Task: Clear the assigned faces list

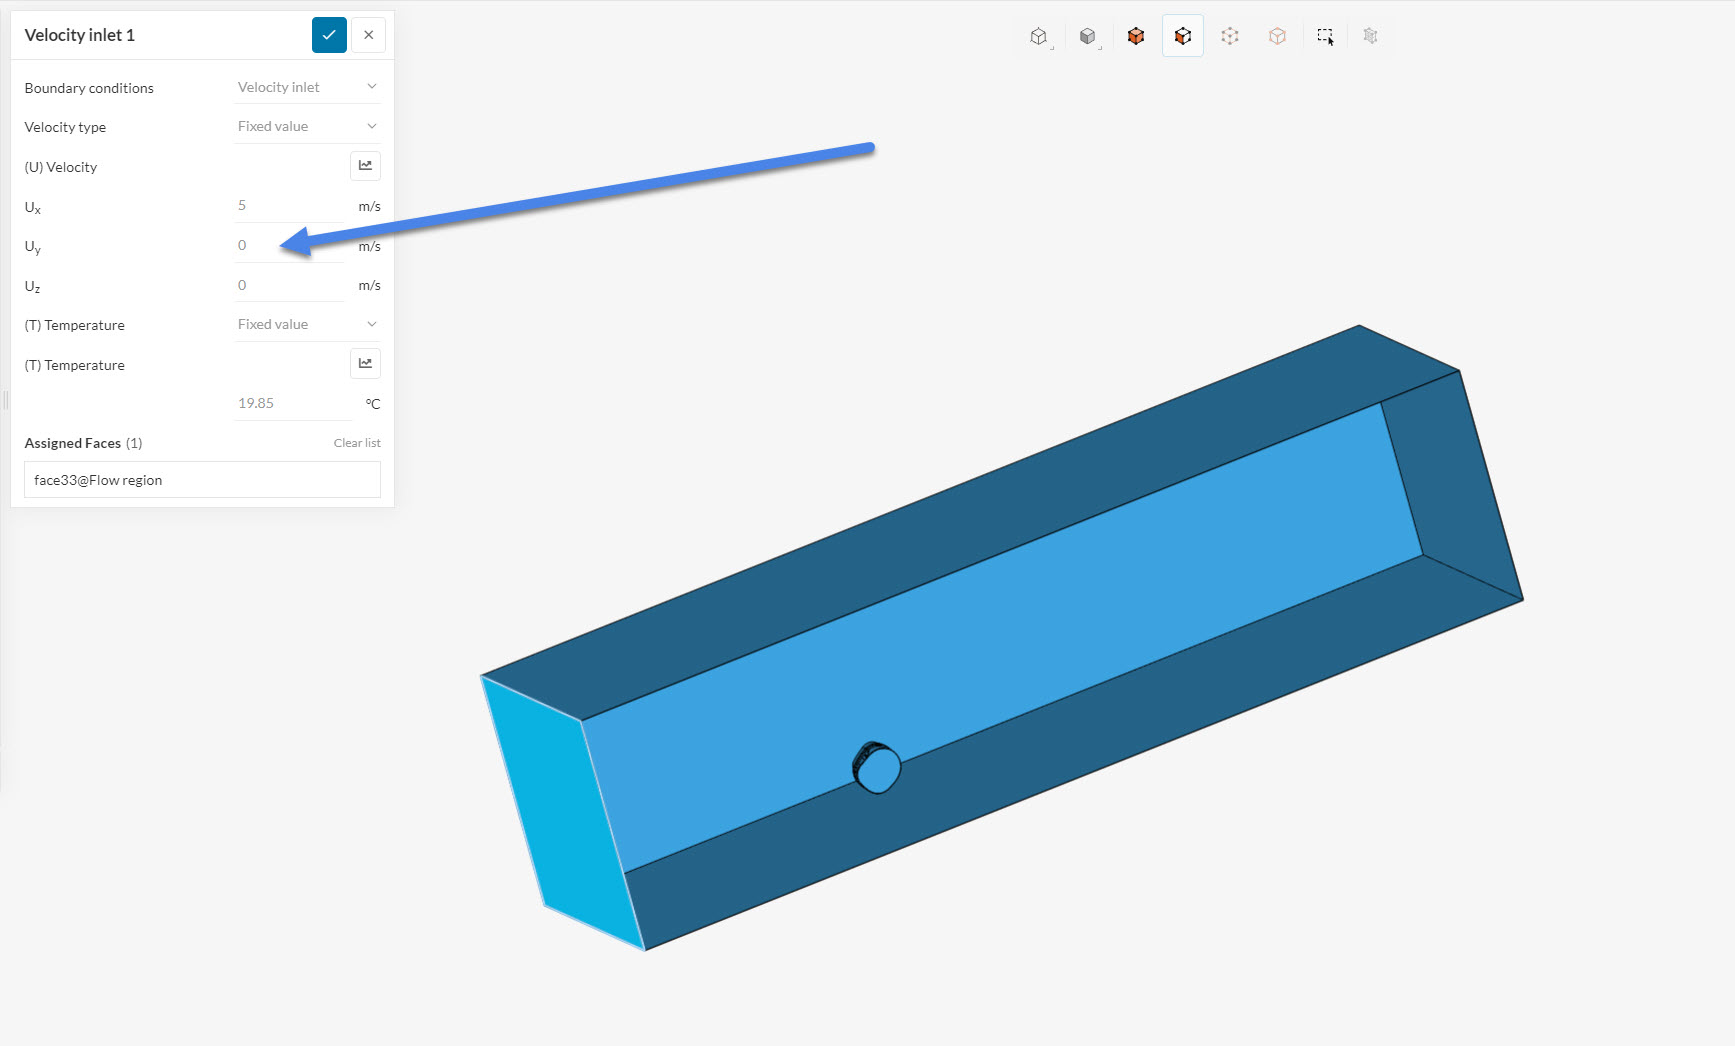Action: pos(357,442)
